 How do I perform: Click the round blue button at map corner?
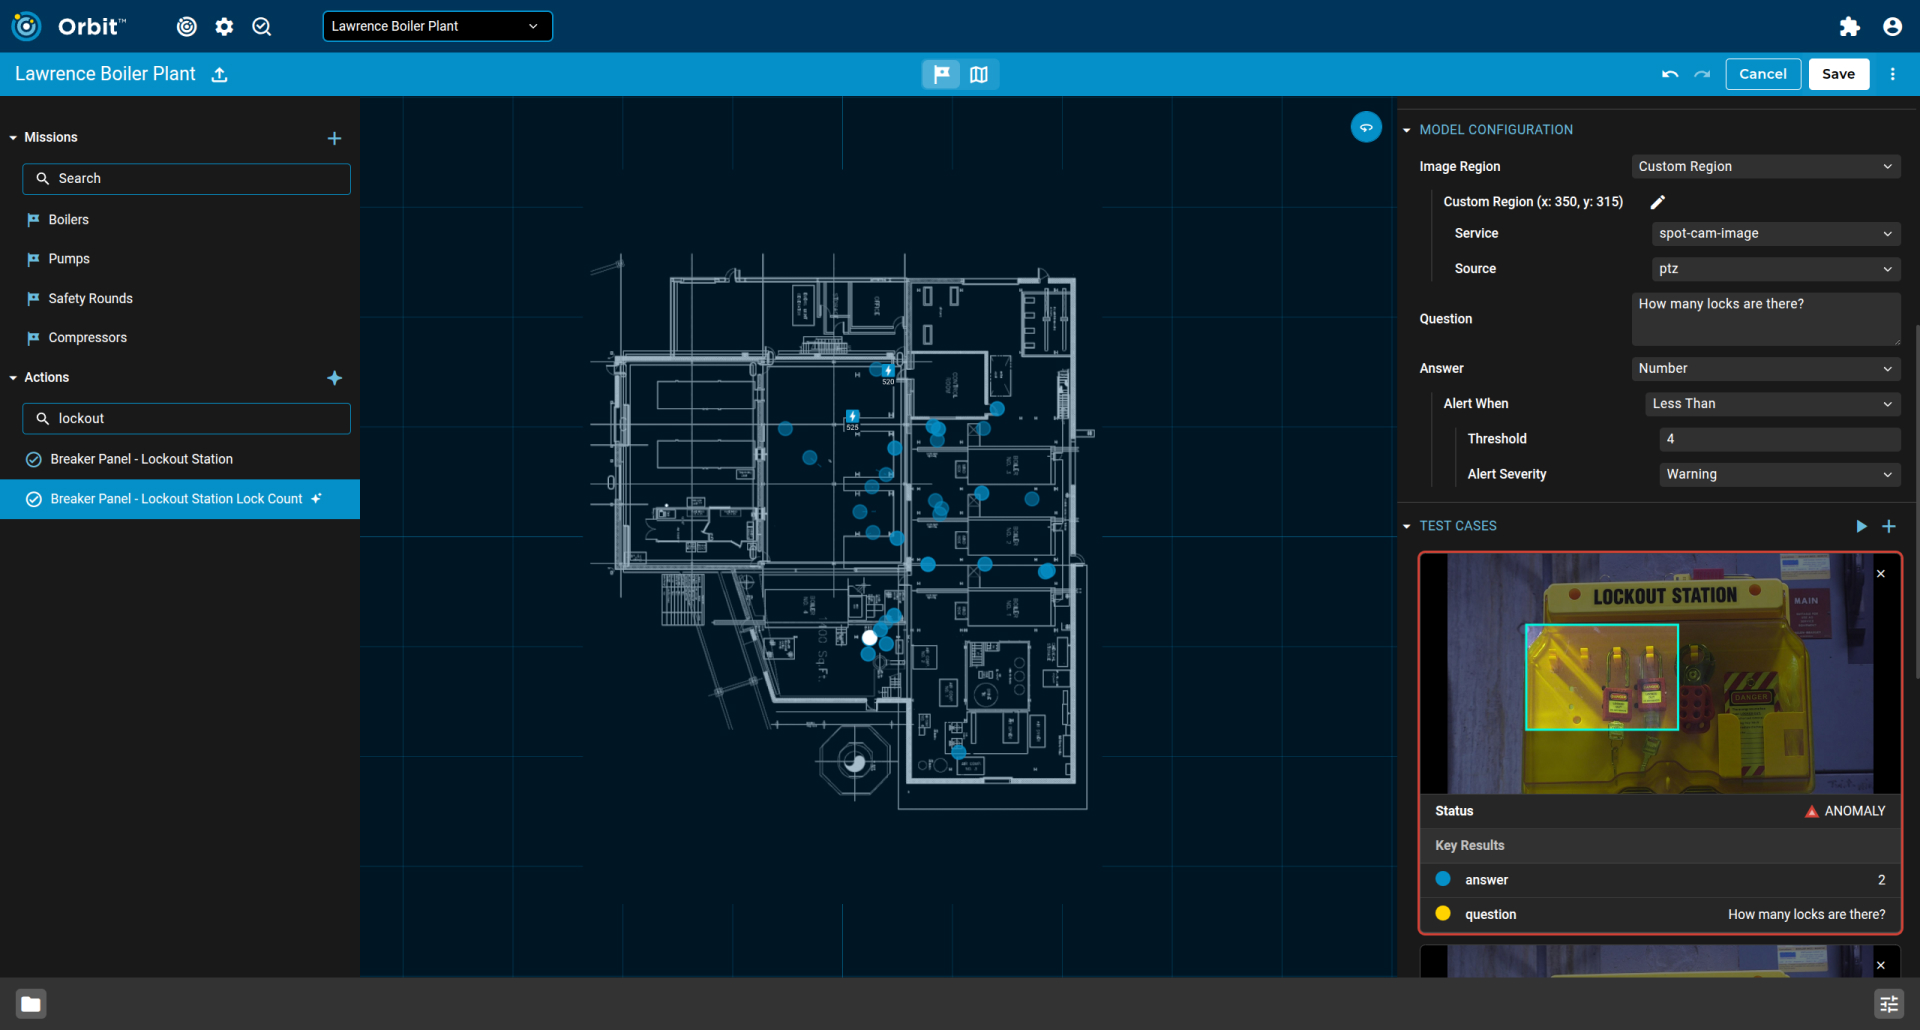1366,127
